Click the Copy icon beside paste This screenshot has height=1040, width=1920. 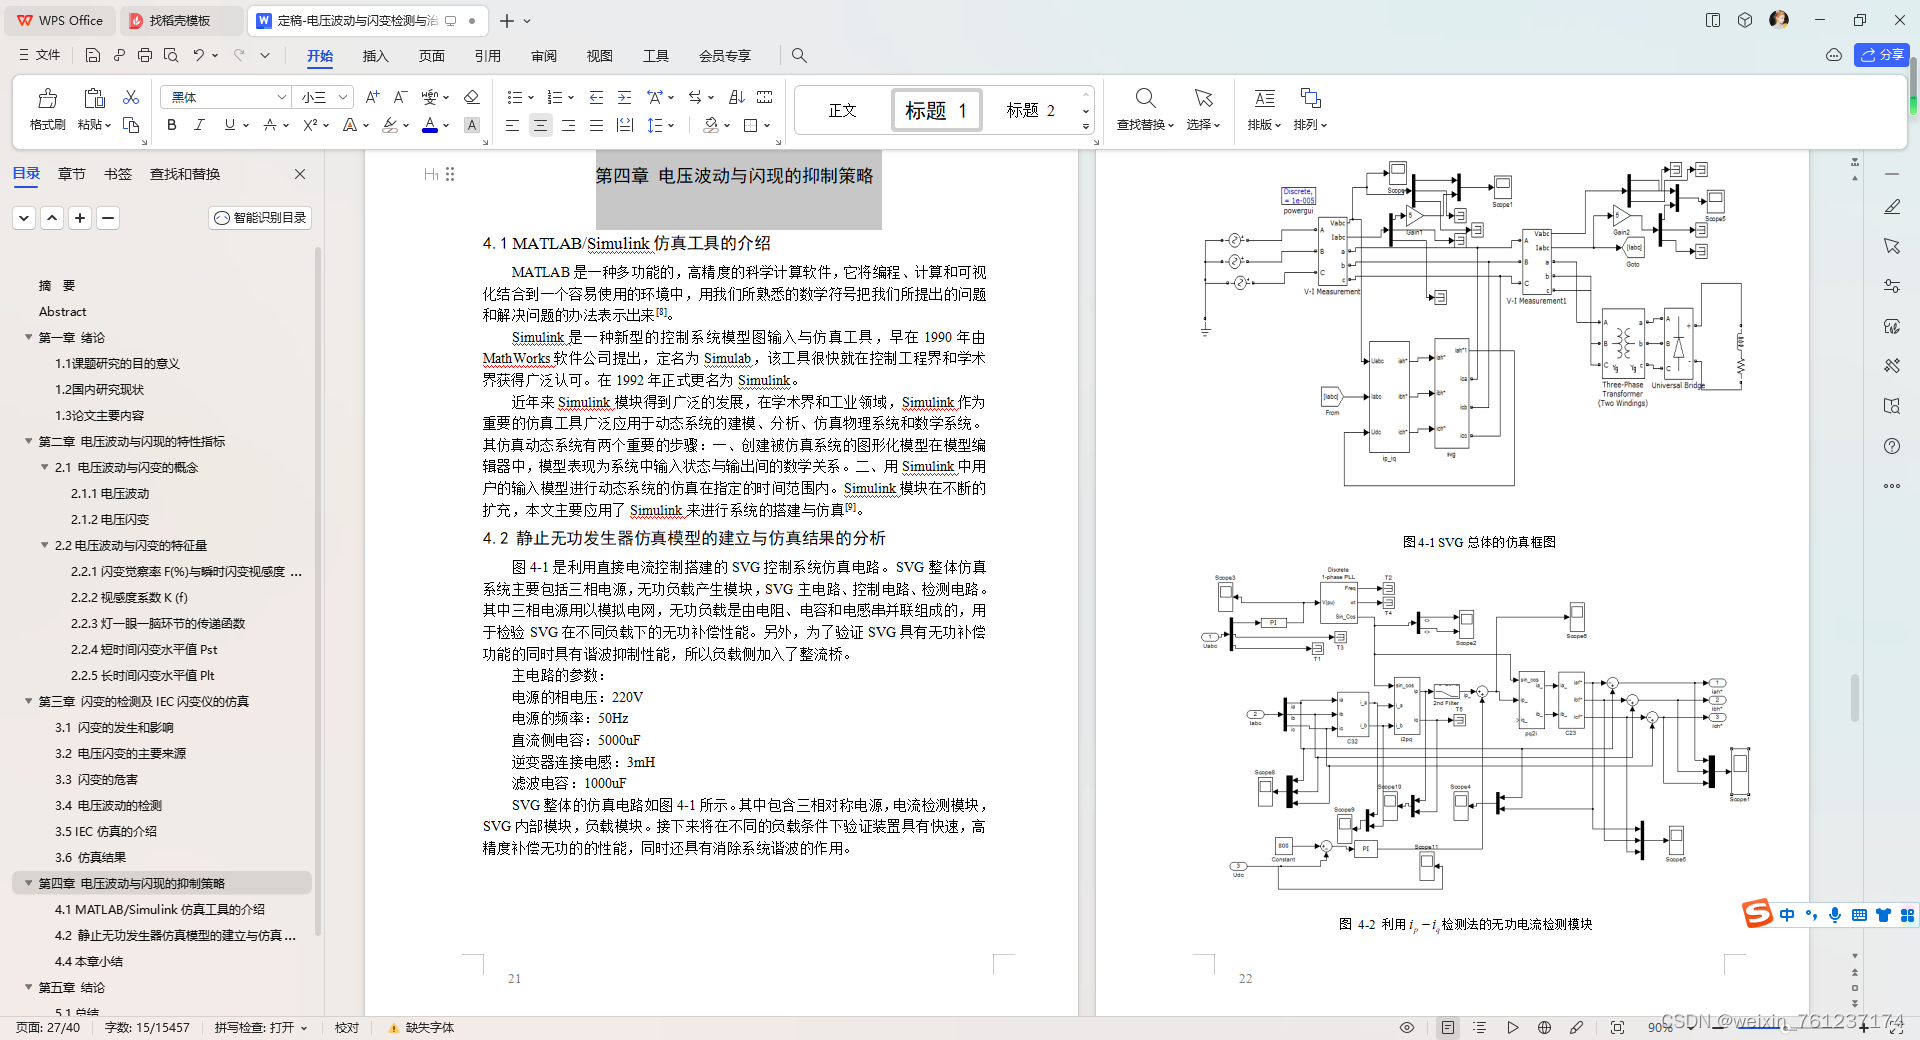point(131,125)
